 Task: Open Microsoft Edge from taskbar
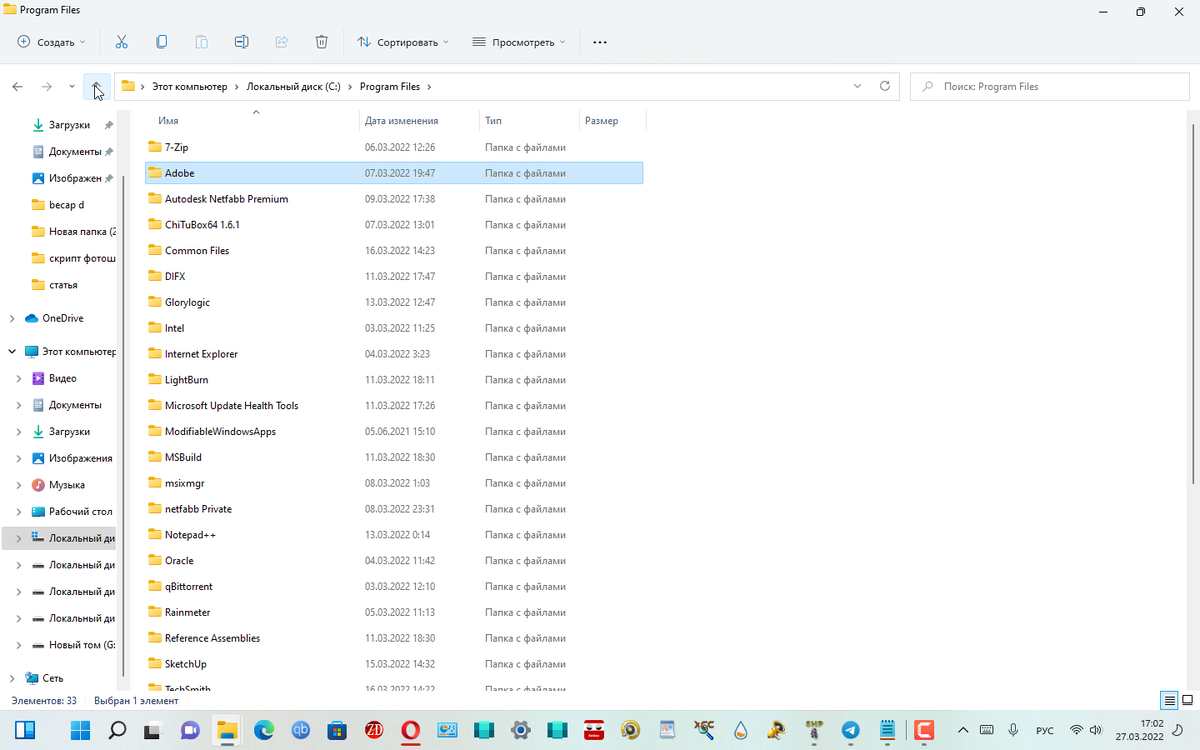(x=264, y=730)
